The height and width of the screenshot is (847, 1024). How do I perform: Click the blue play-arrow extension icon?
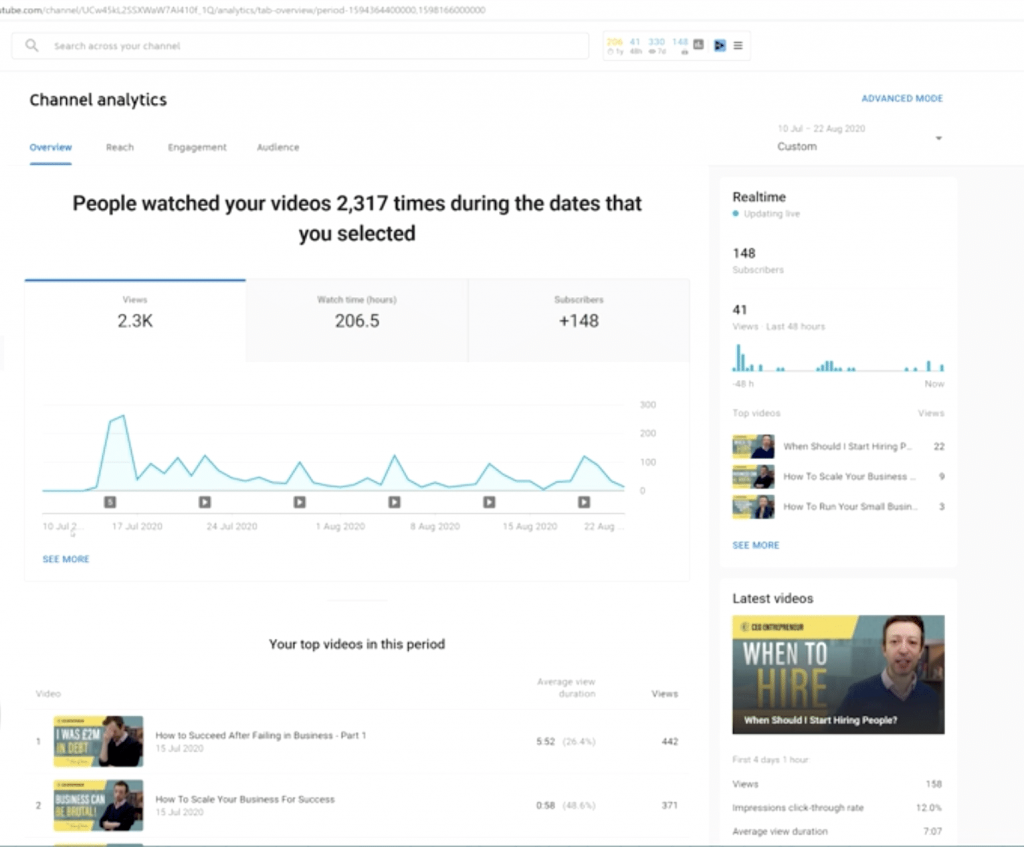click(x=719, y=45)
